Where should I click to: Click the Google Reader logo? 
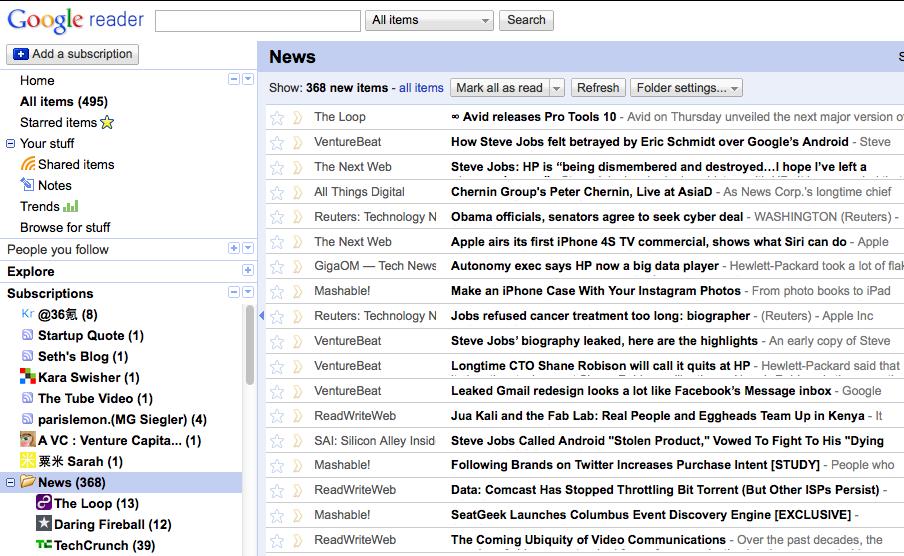click(x=75, y=20)
